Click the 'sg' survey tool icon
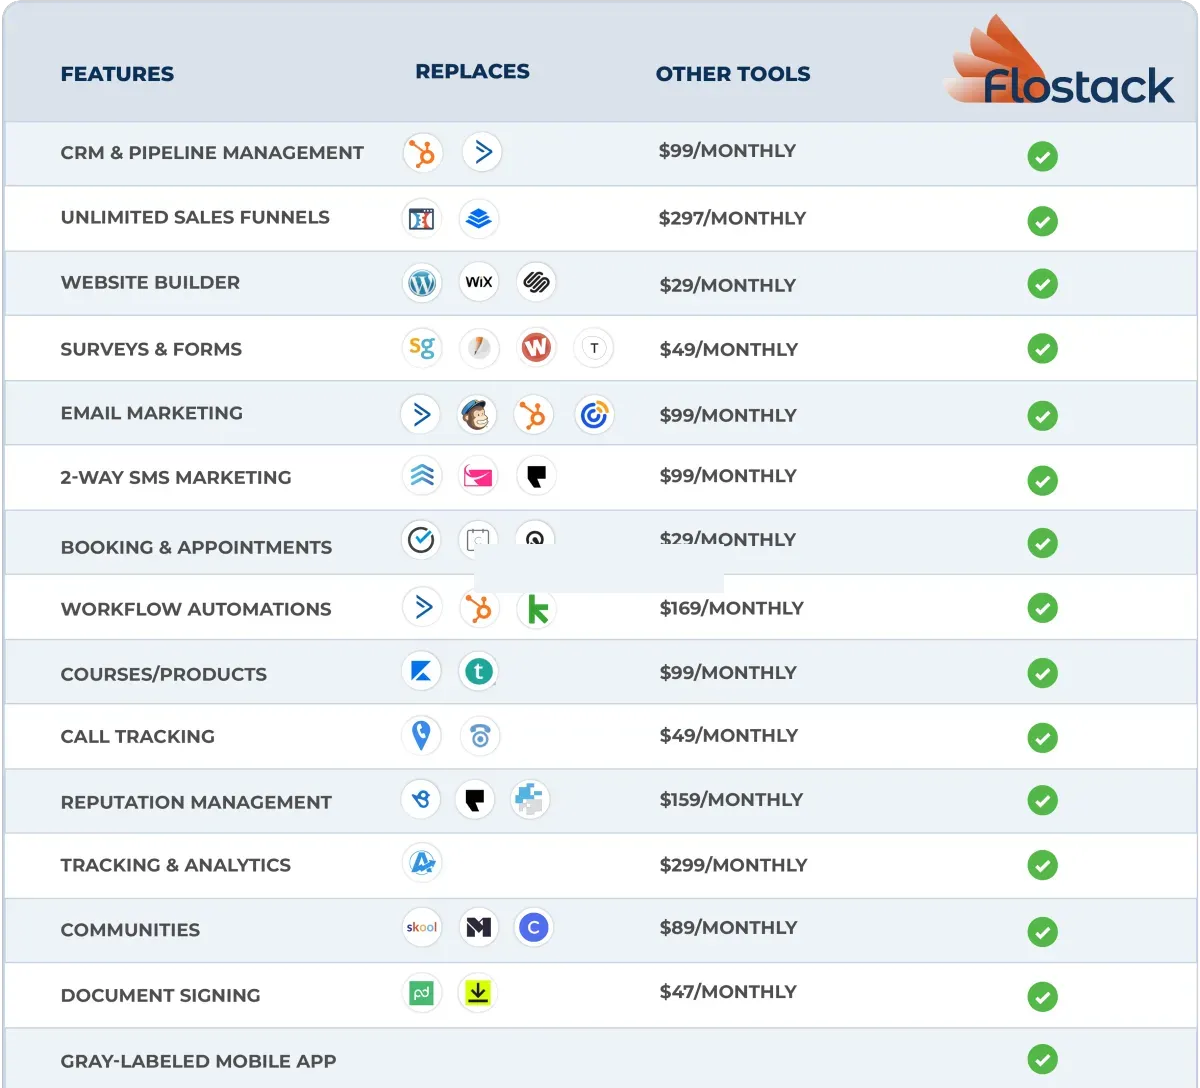This screenshot has height=1088, width=1200. (x=421, y=347)
